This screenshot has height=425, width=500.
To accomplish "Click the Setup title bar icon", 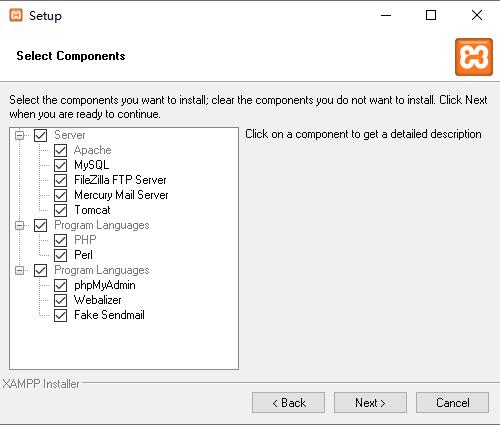I will (16, 15).
